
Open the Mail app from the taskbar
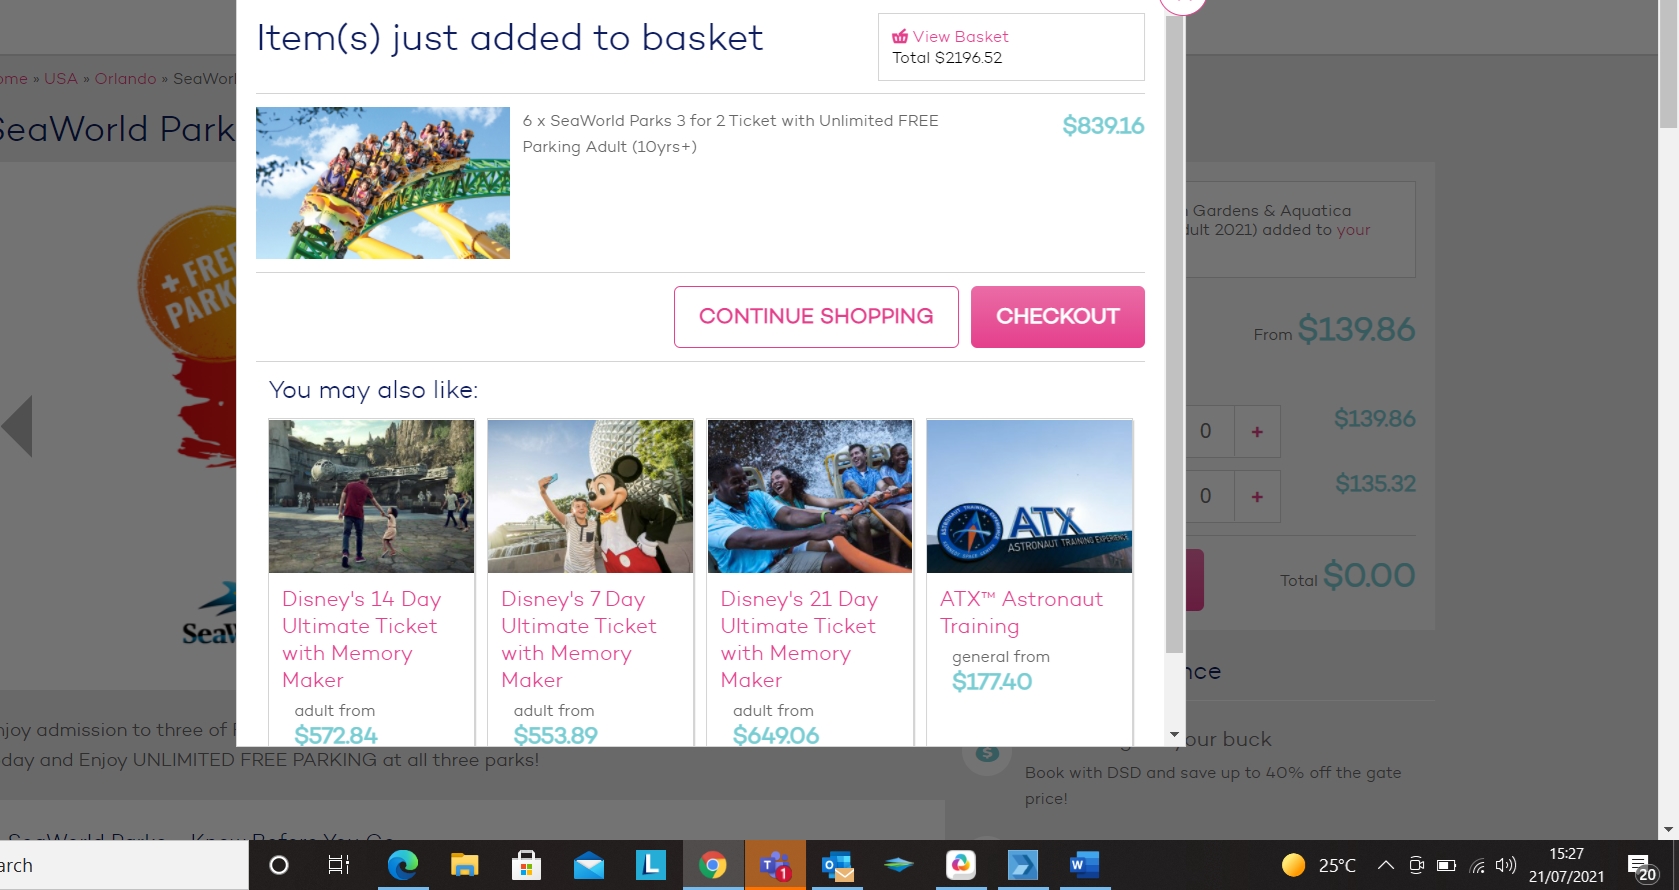pyautogui.click(x=589, y=865)
